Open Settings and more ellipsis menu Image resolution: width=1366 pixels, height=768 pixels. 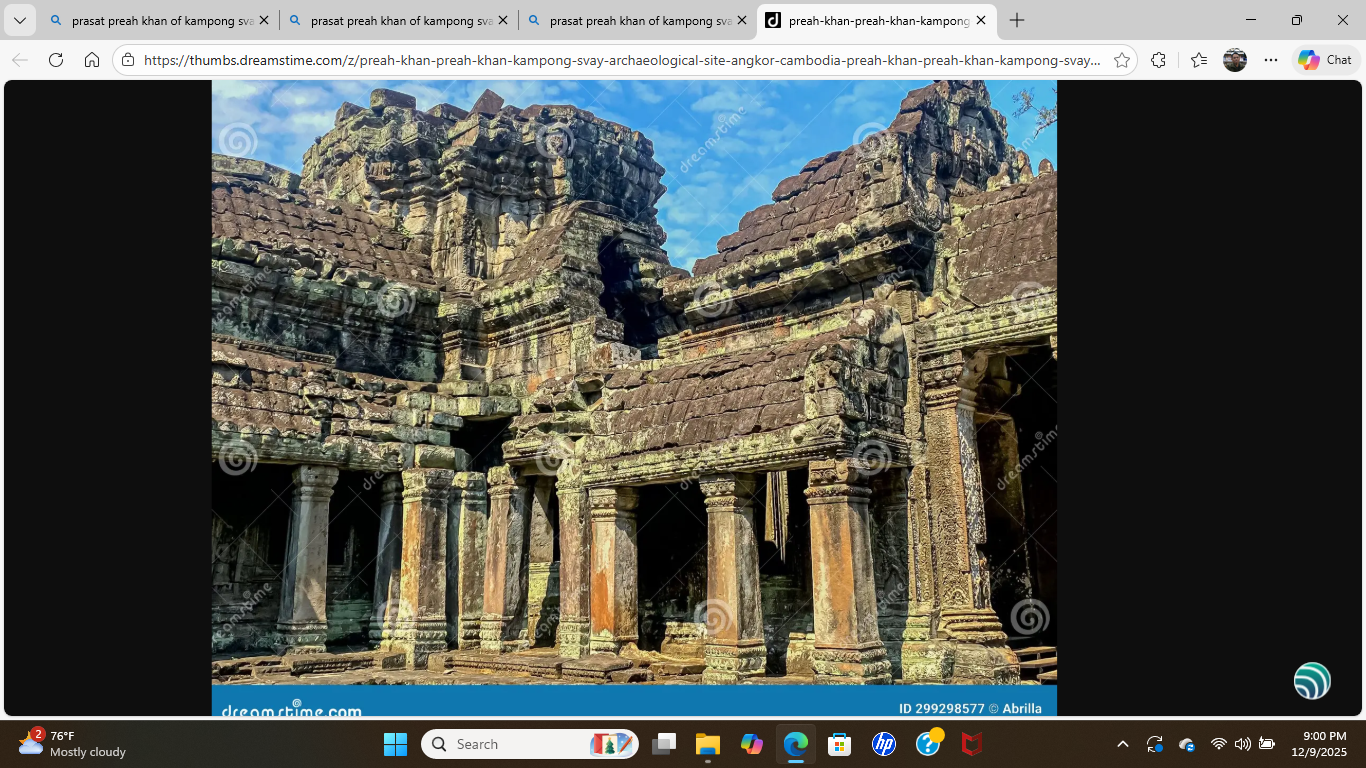[1271, 60]
